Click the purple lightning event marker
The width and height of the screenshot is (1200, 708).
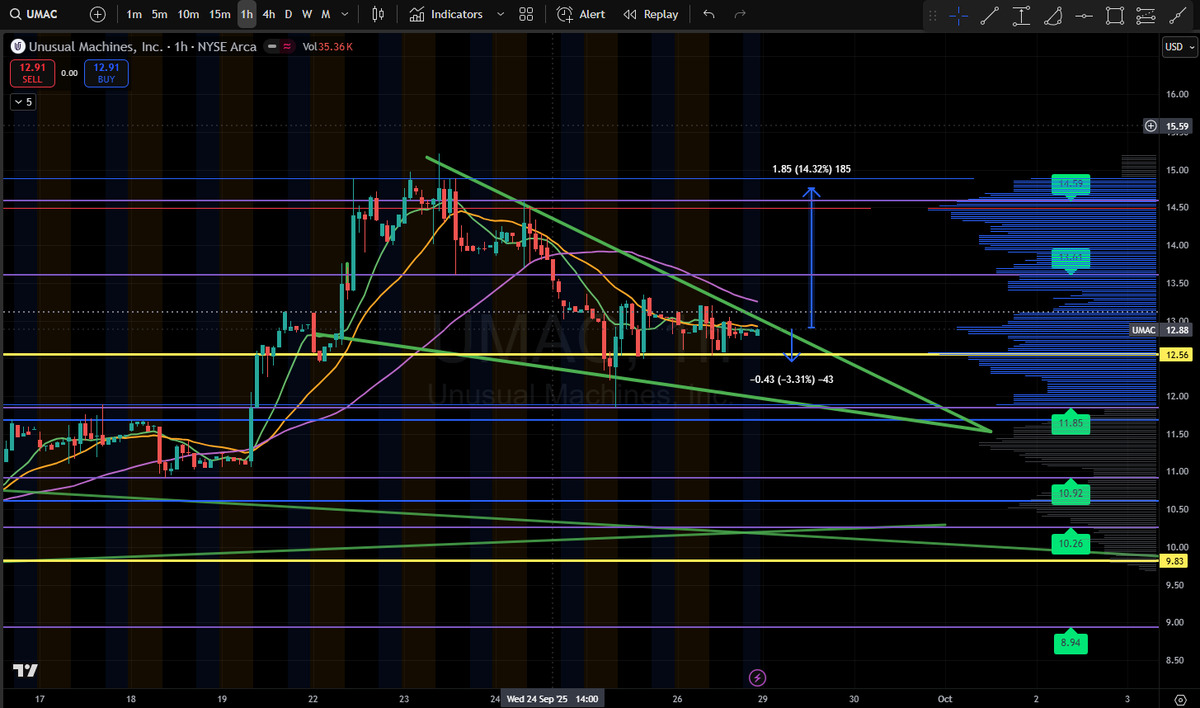(x=757, y=678)
